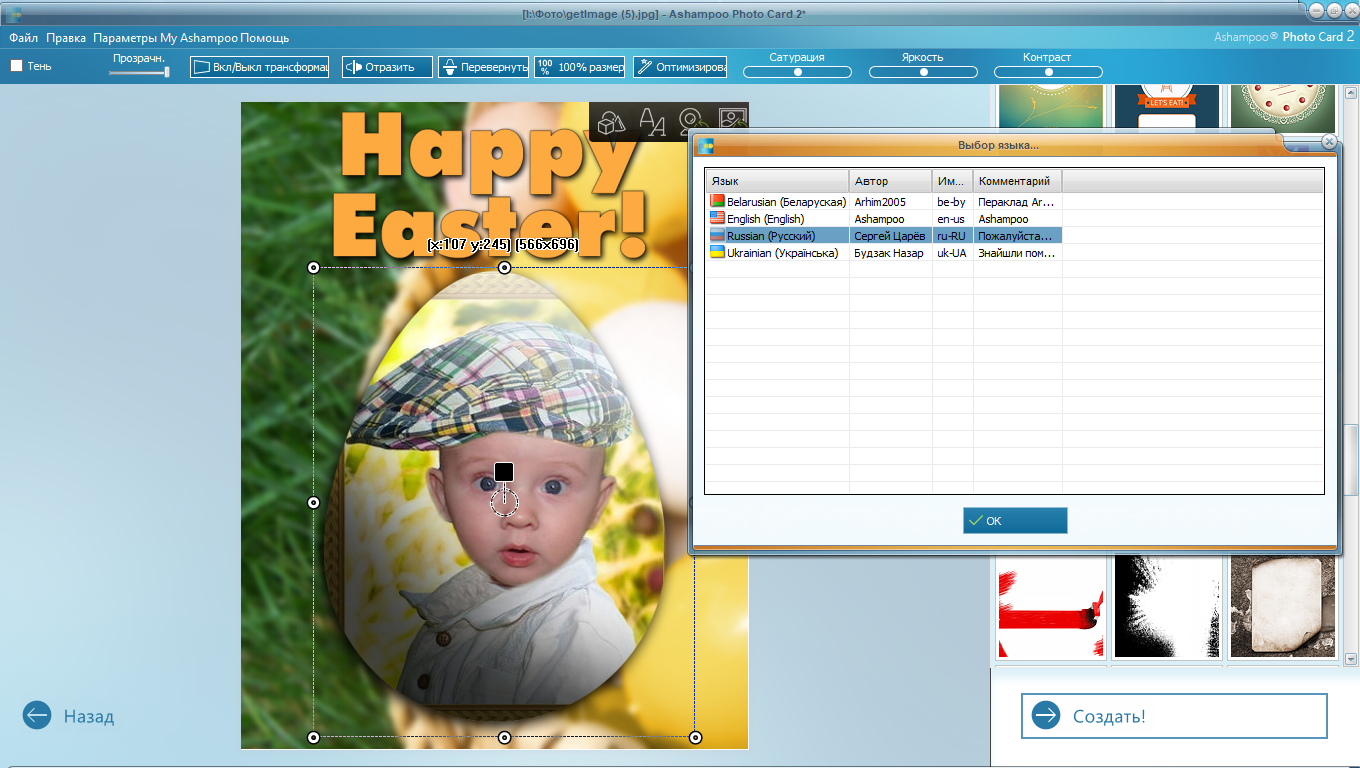This screenshot has height=768, width=1360.
Task: Toggle the Тень checkbox
Action: (16, 66)
